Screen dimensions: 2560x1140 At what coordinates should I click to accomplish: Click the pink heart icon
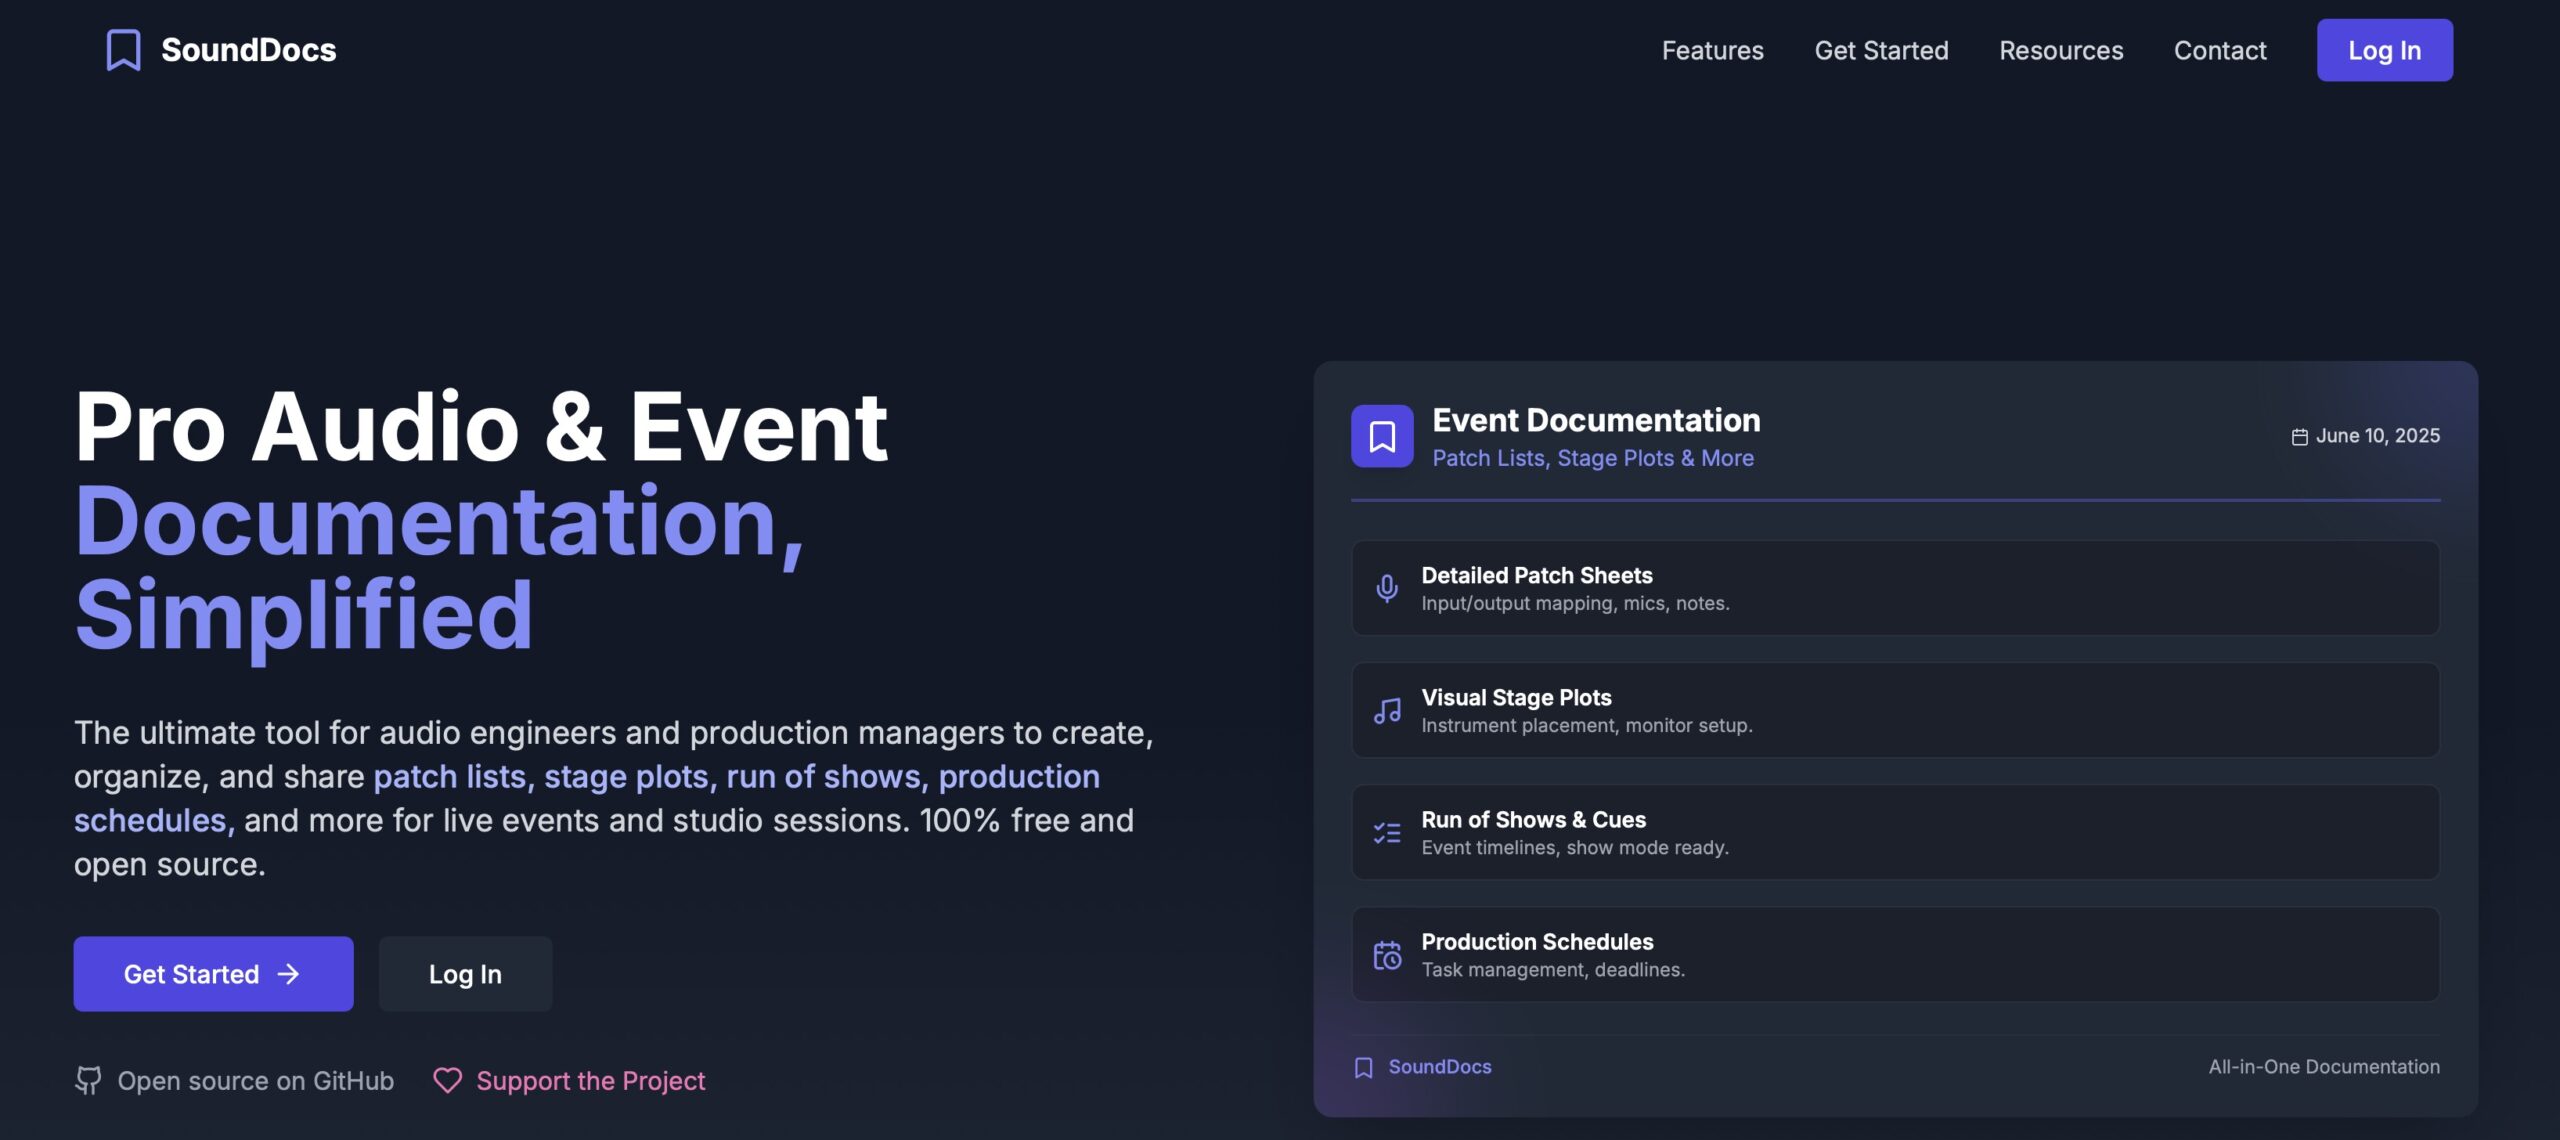click(447, 1080)
